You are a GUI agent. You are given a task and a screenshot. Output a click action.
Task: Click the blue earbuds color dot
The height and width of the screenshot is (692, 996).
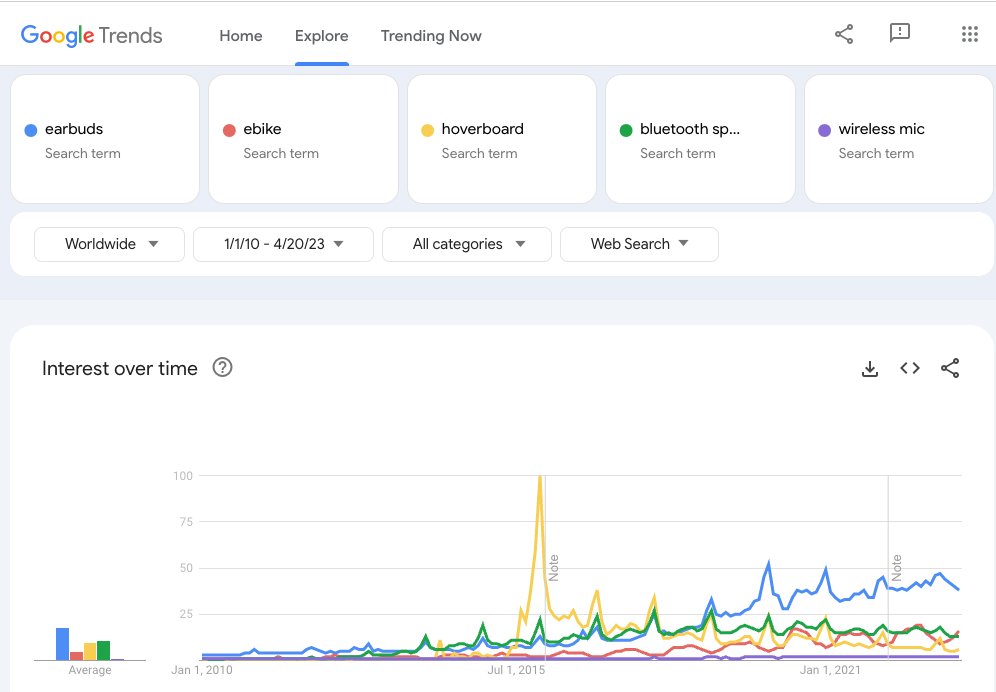point(30,130)
